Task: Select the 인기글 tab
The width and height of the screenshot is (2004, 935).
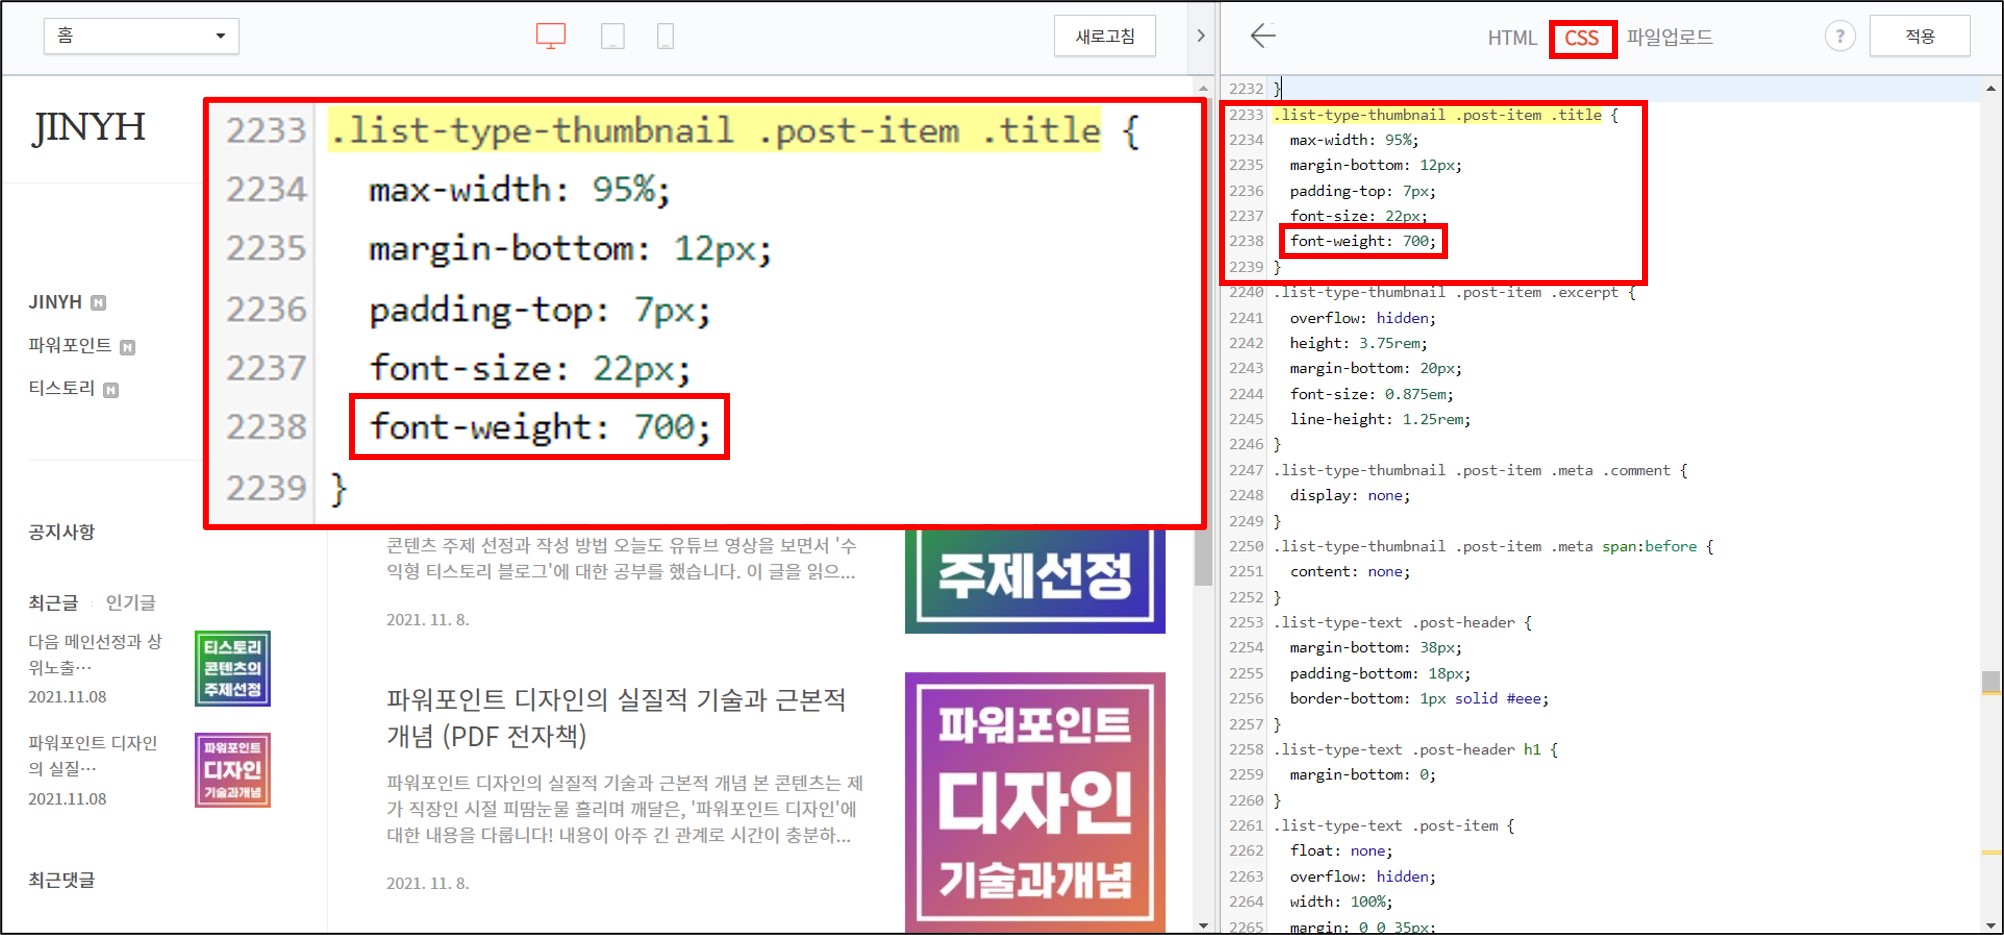Action: 131,602
